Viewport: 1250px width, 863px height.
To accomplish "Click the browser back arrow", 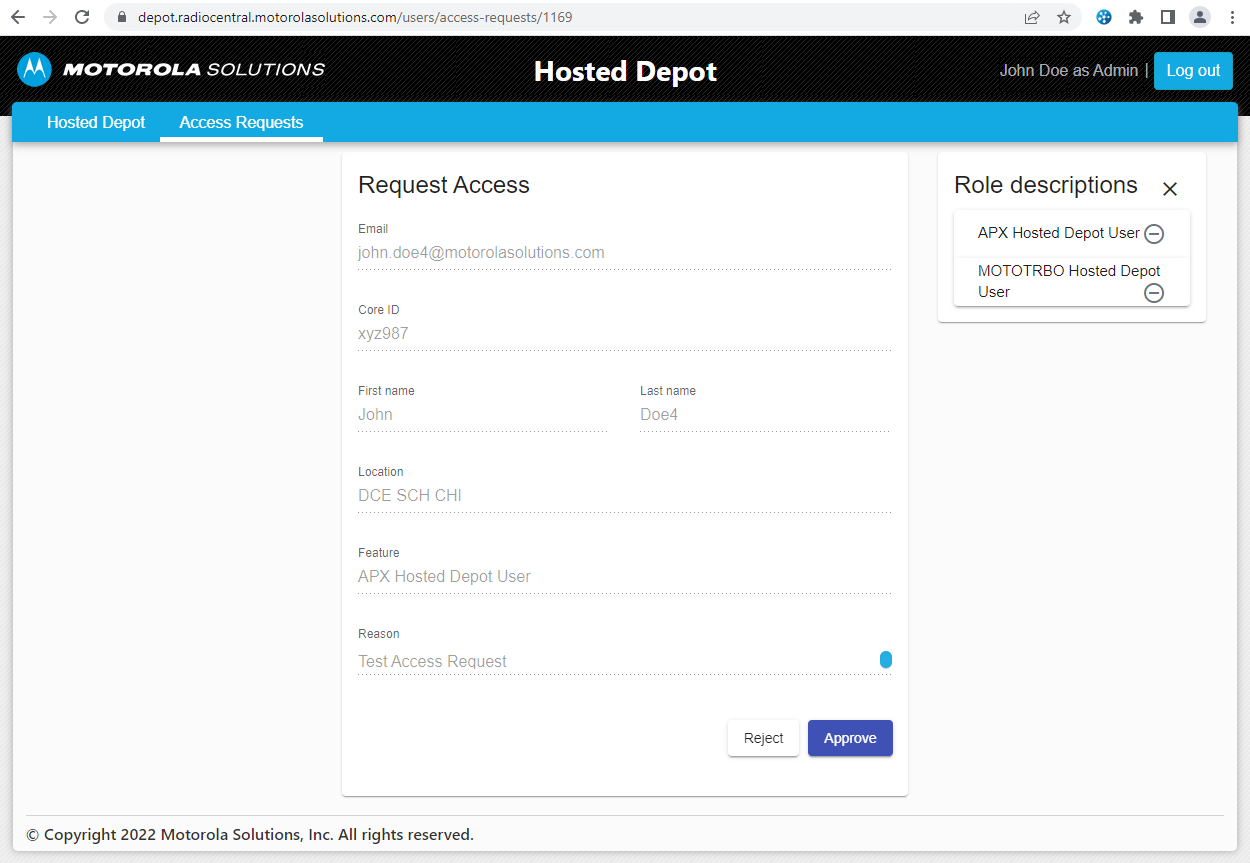I will click(x=18, y=17).
